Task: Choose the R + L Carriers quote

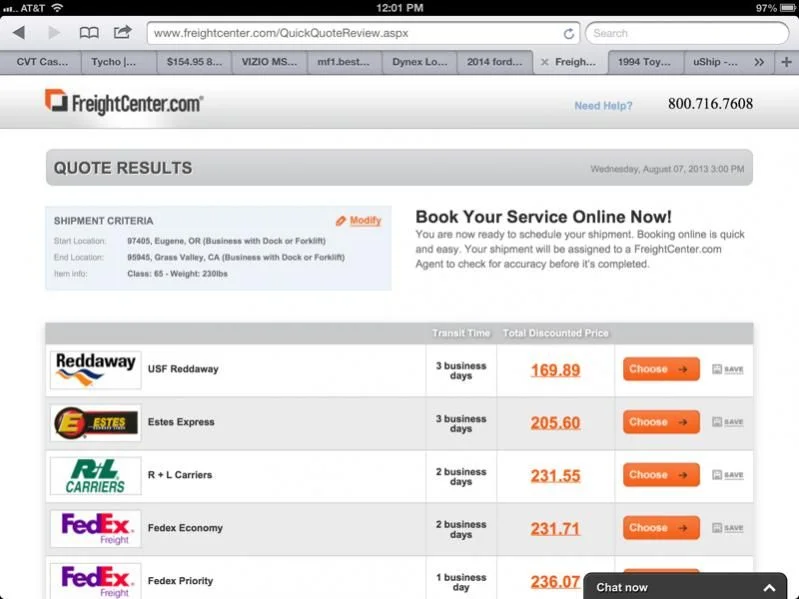Action: (661, 475)
